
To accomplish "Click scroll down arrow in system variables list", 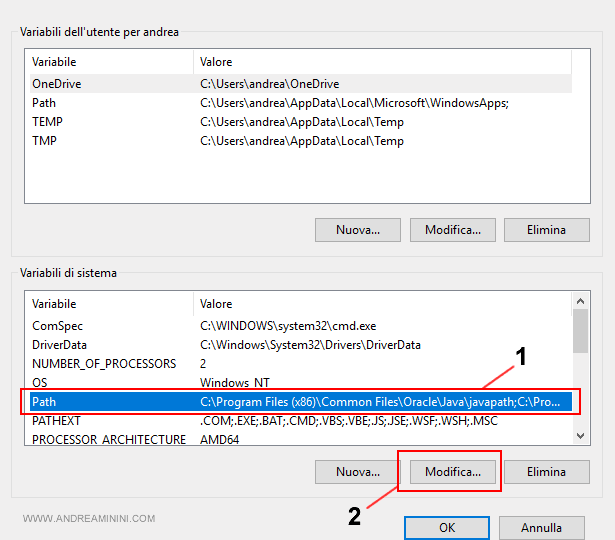I will (580, 436).
